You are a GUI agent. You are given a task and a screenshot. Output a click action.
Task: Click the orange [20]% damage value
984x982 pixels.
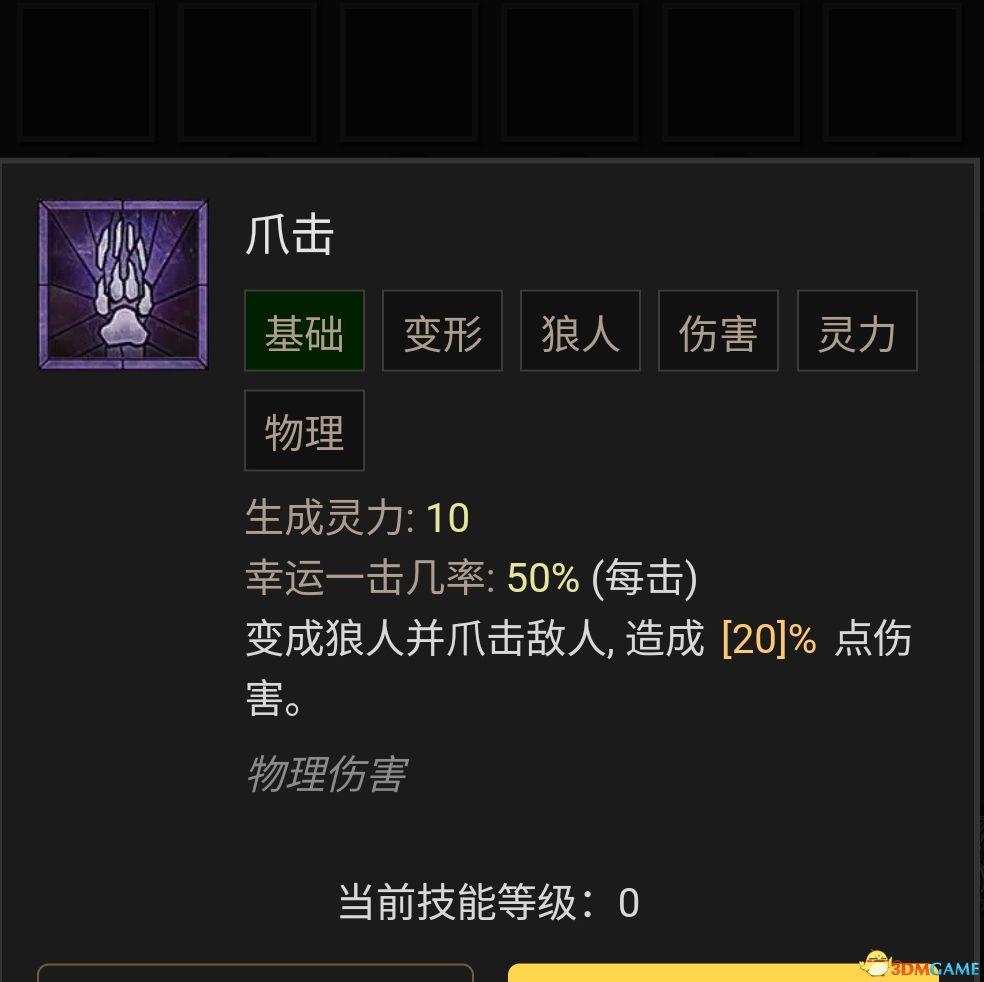pos(769,640)
